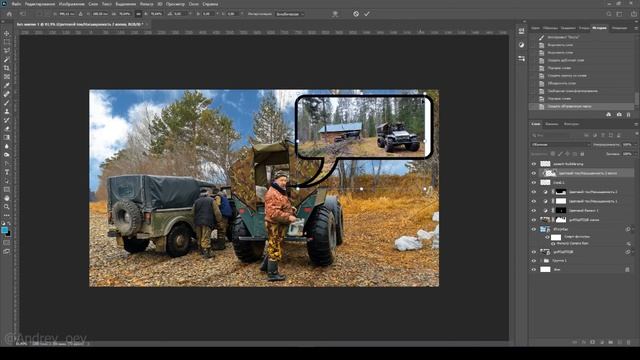
Task: Select the Hand tool
Action: 7,198
